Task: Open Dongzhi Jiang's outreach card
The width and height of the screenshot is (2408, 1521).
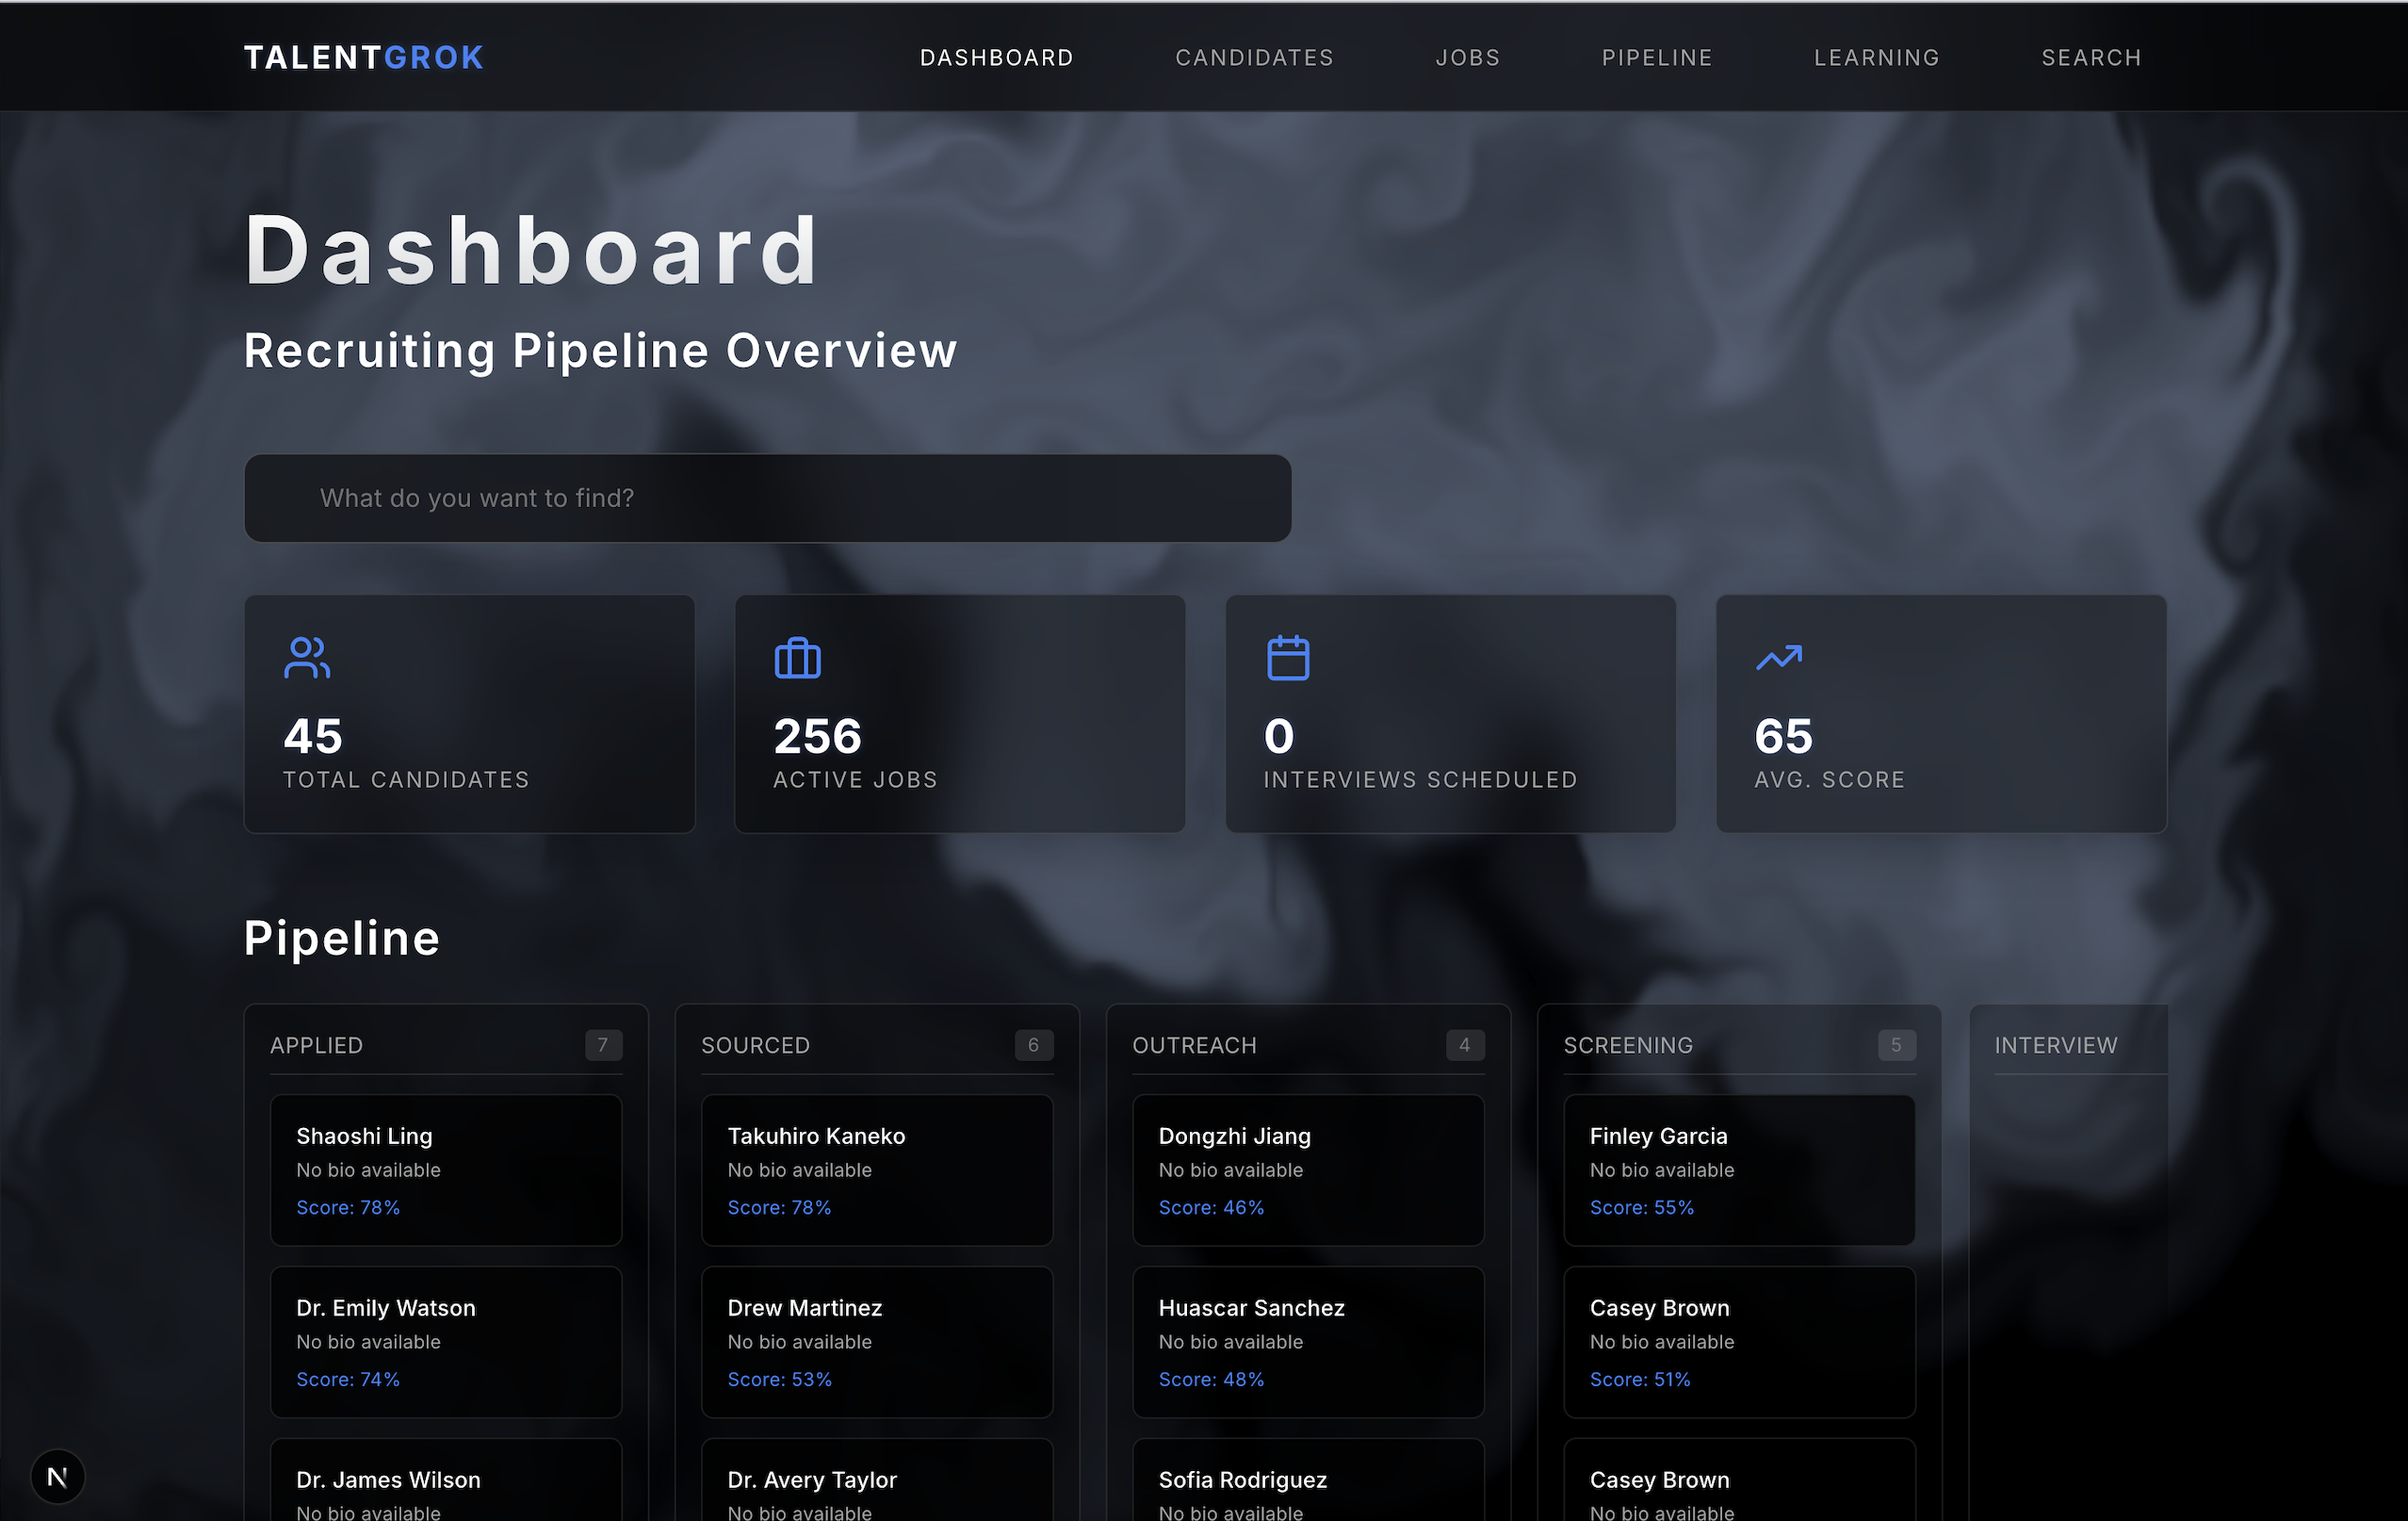Action: pyautogui.click(x=1308, y=1169)
